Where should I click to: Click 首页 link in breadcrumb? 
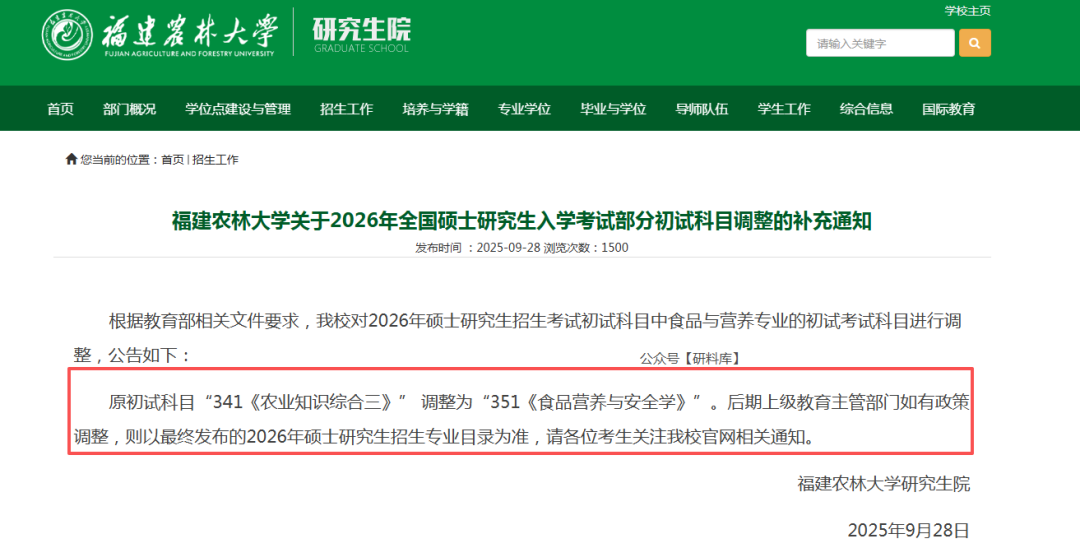172,160
